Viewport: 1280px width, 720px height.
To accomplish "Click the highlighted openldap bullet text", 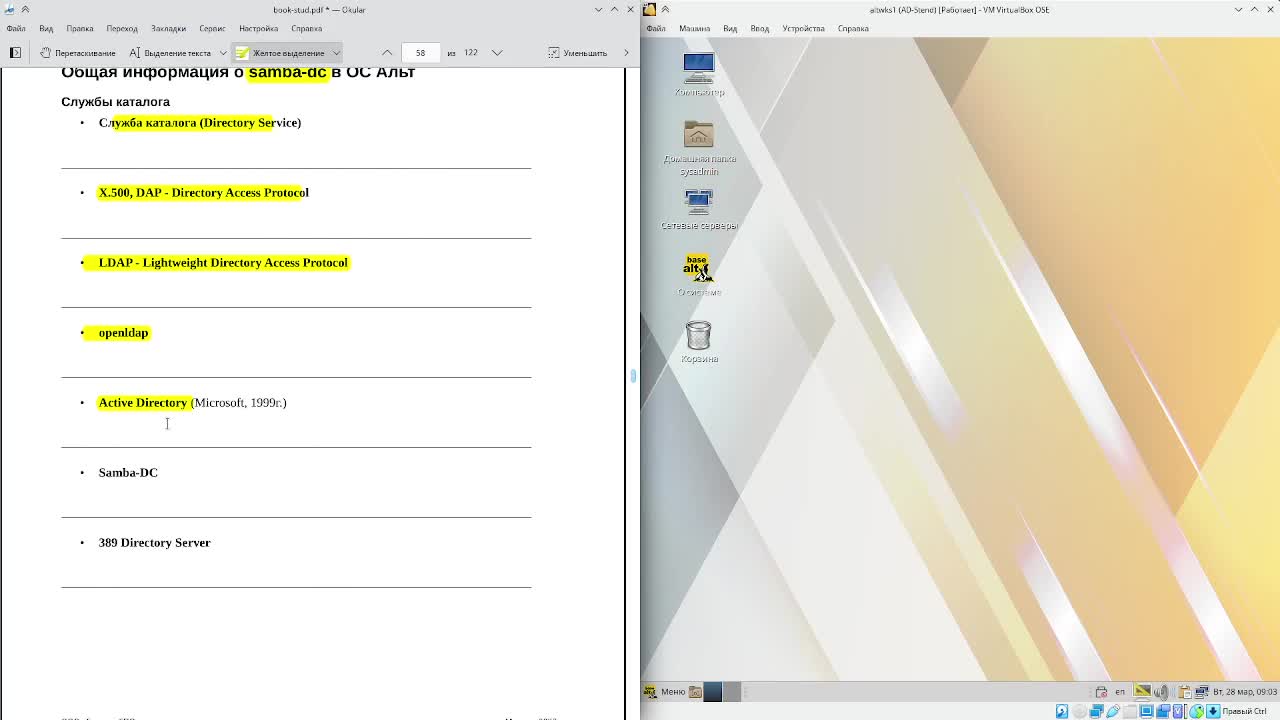I will click(x=123, y=332).
